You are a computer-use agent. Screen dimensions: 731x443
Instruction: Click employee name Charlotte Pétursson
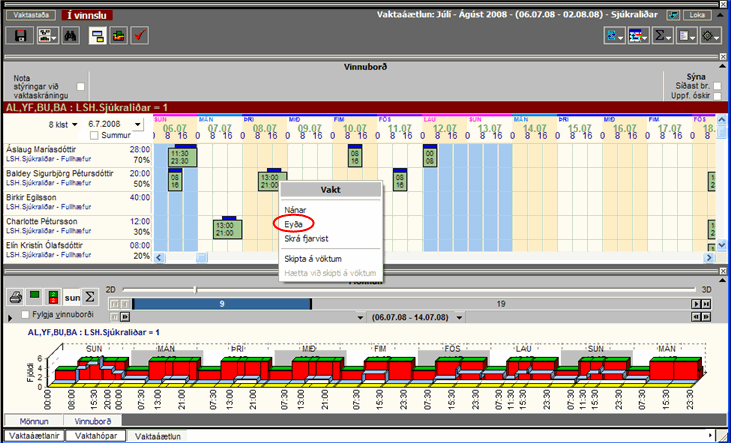(42, 221)
